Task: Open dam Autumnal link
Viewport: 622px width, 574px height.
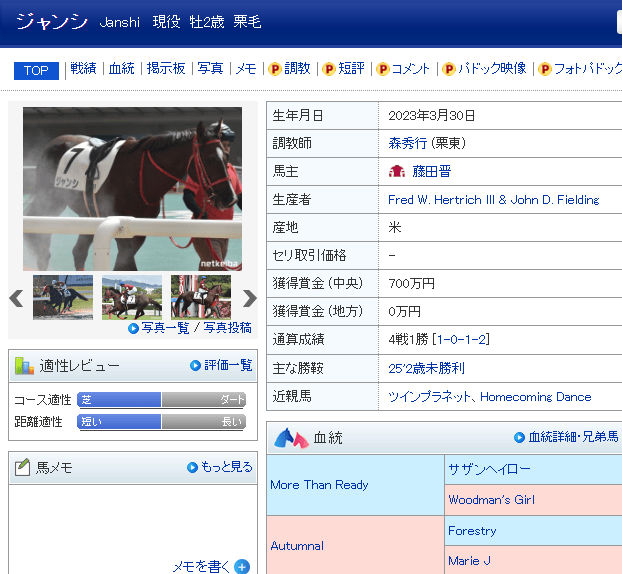Action: tap(297, 546)
